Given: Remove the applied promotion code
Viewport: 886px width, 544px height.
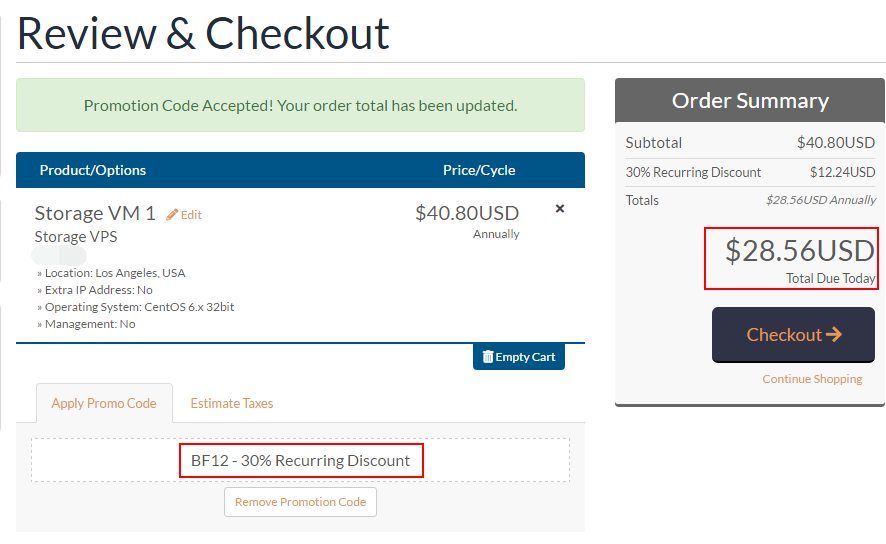Looking at the screenshot, I should pyautogui.click(x=301, y=502).
